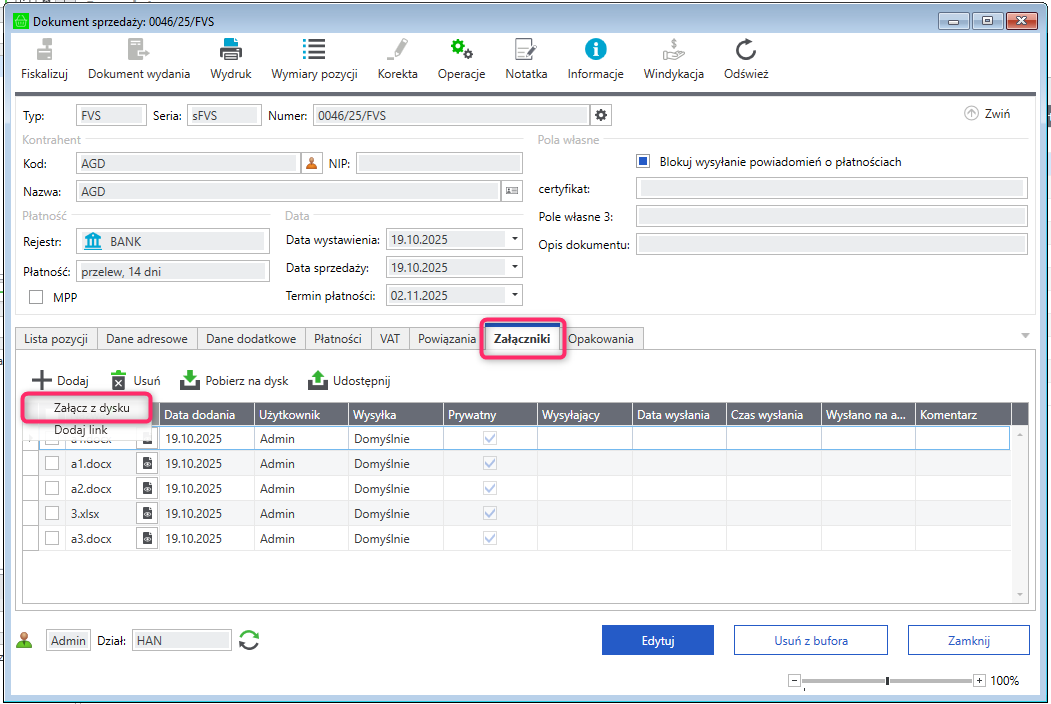Screen dimensions: 1051x704
Task: Click Pobierz na dysk download icon
Action: coord(190,380)
